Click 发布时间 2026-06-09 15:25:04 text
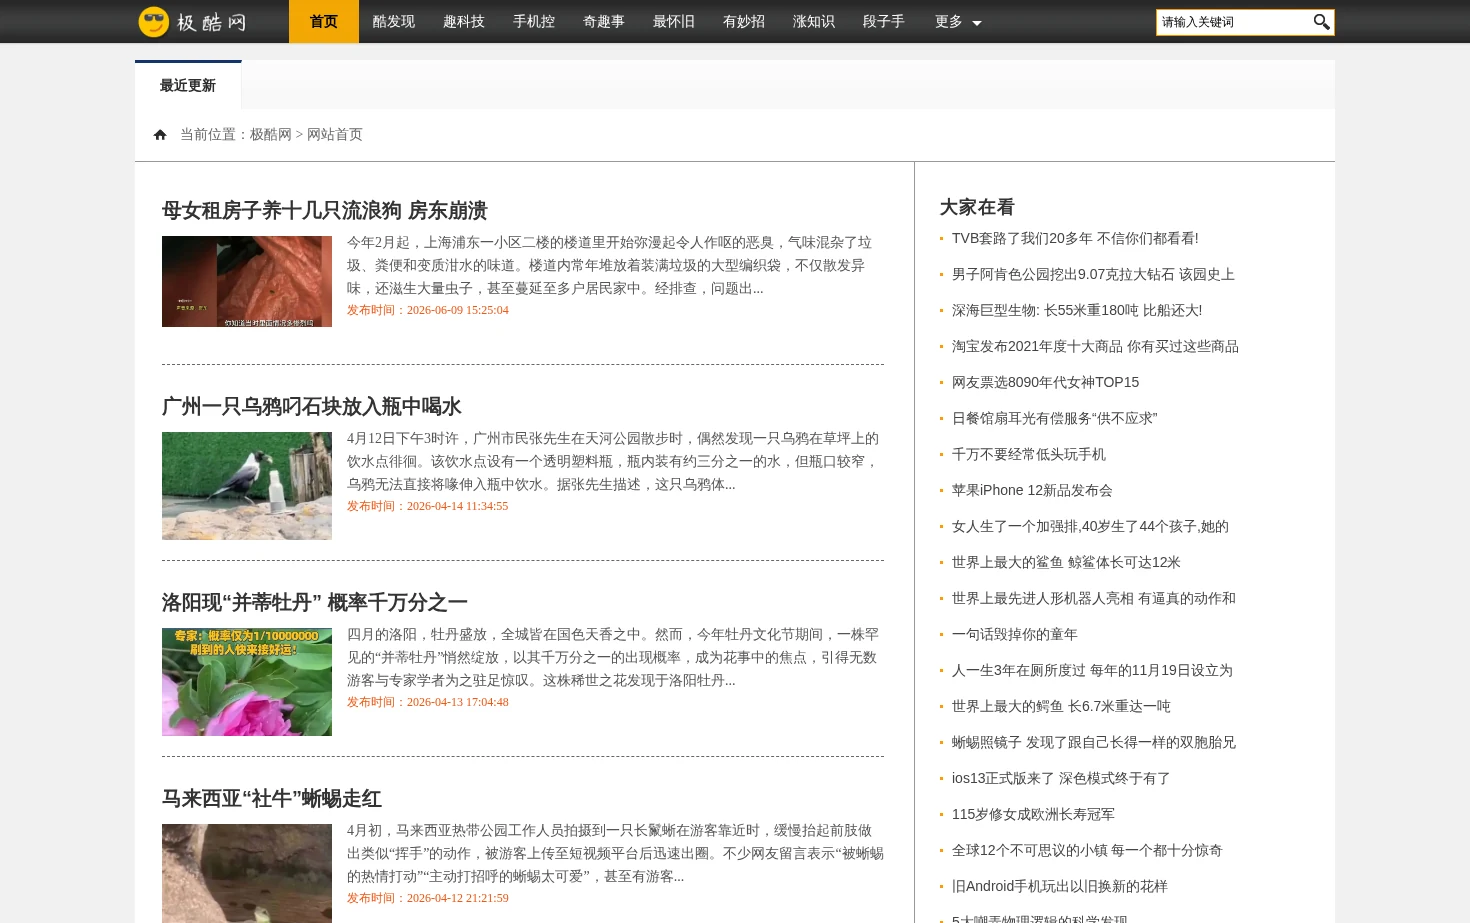 tap(428, 310)
